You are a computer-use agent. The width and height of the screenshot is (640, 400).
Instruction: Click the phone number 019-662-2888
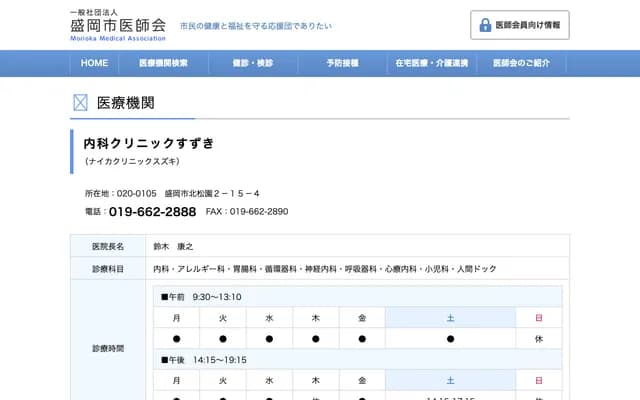pos(152,212)
